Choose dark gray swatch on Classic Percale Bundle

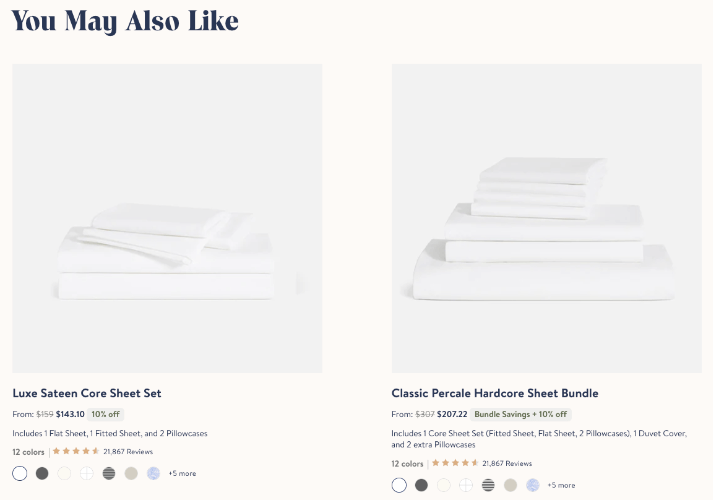[x=421, y=485]
